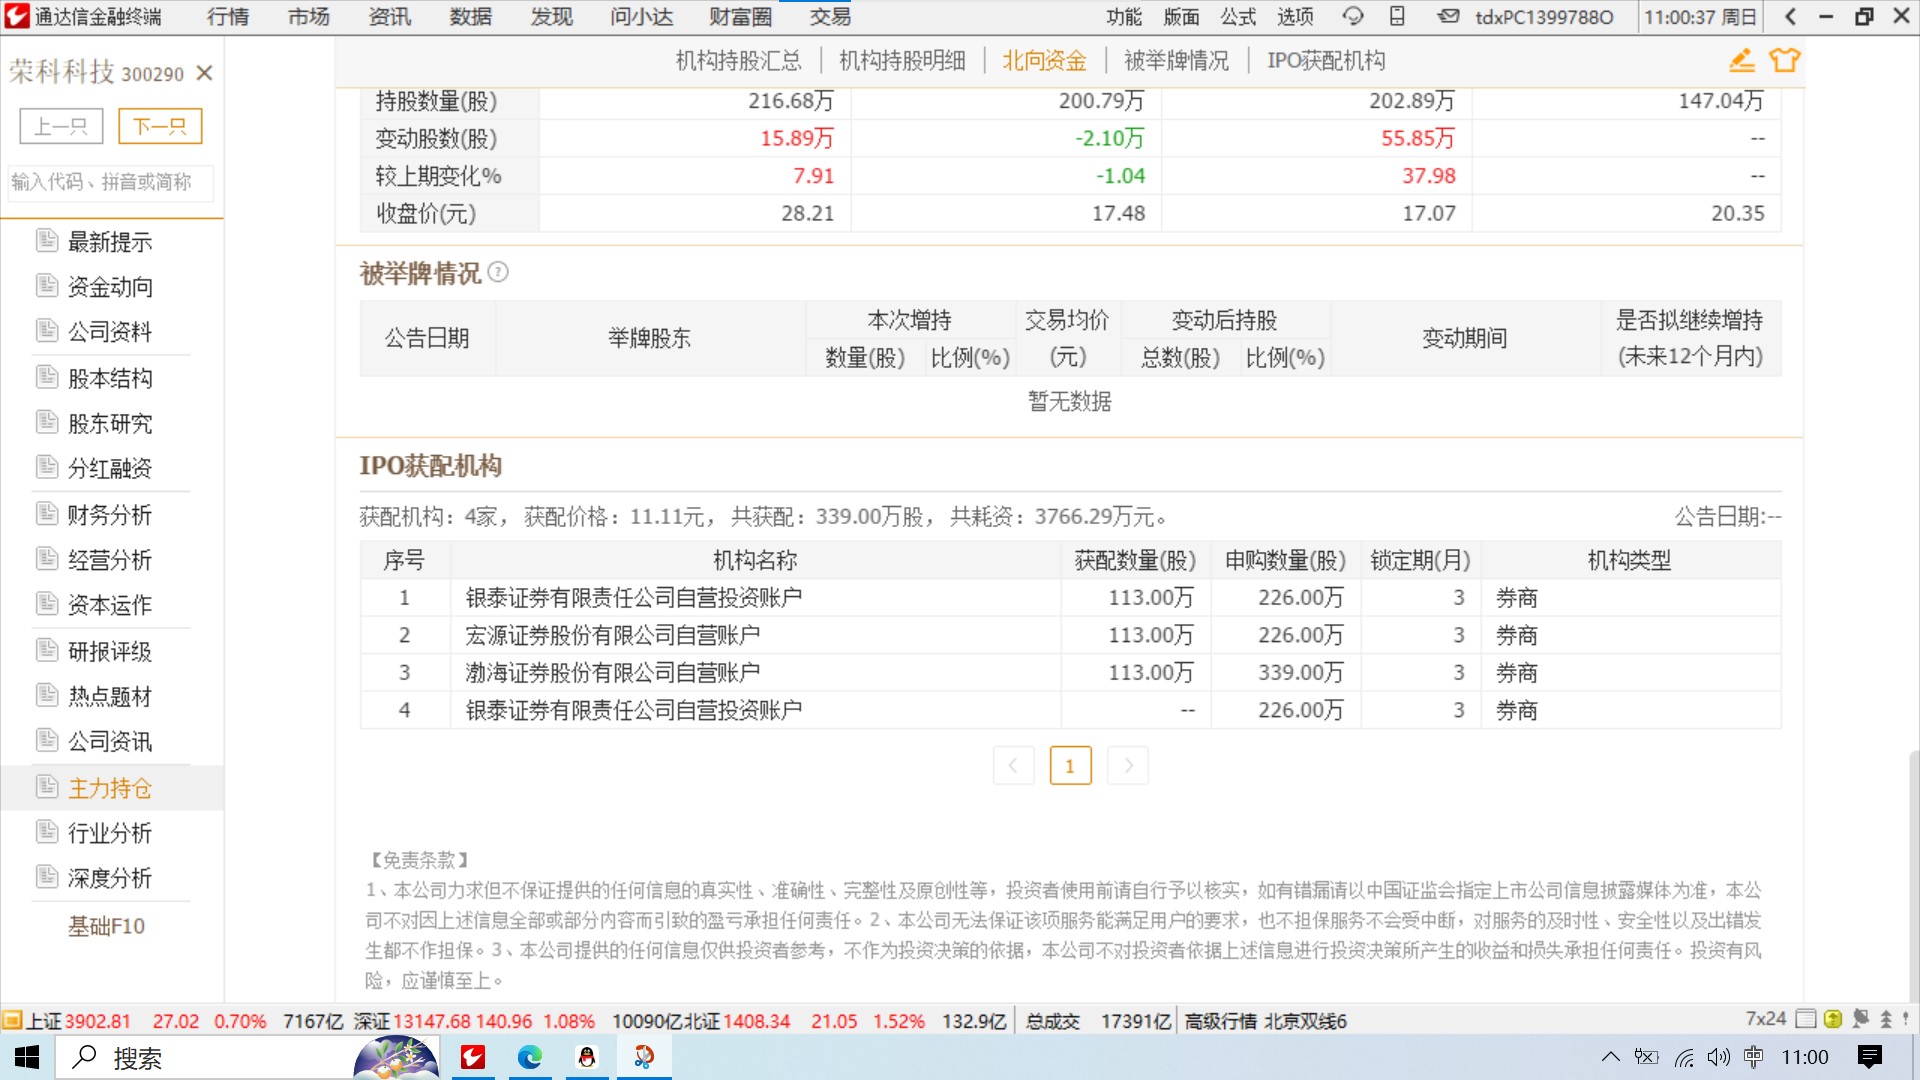Open the envelope message icon in title bar
This screenshot has width=1920, height=1080.
click(1448, 16)
